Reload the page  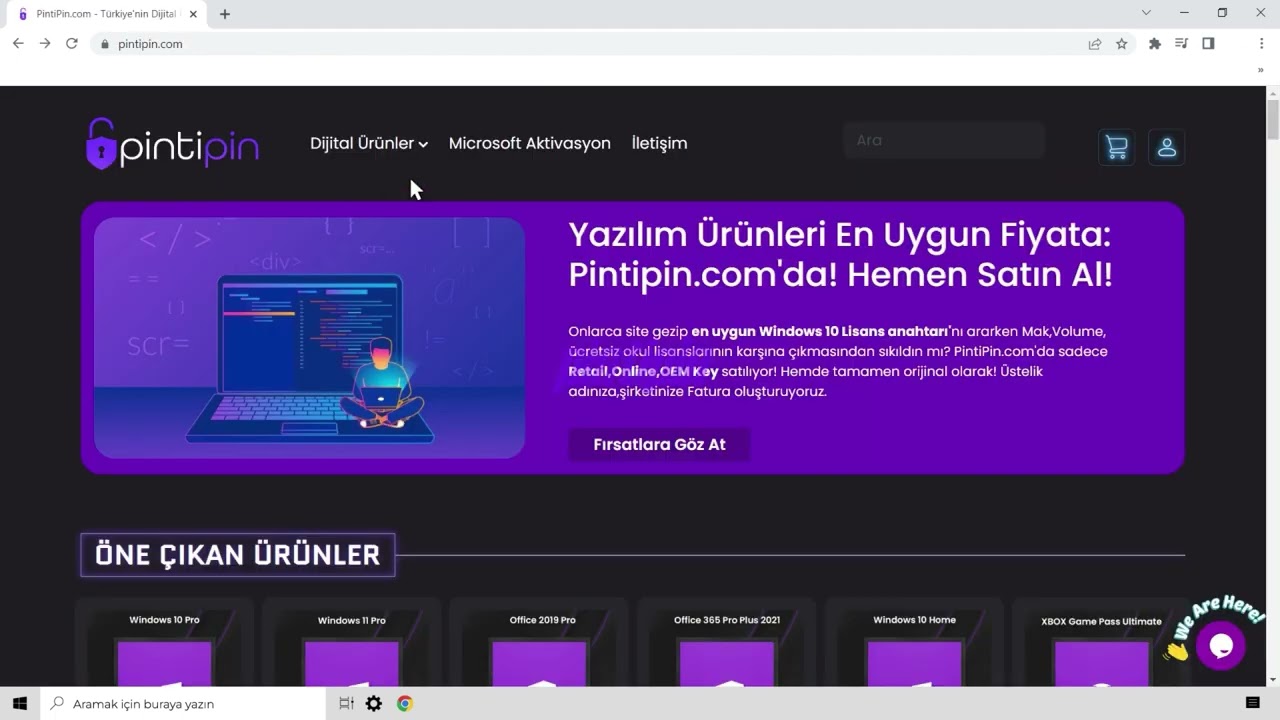(72, 44)
